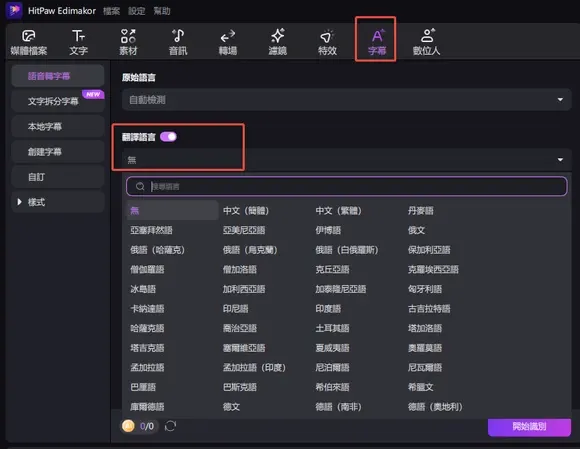Choose 中文（簡體） language
Viewport: 580px width, 449px height.
click(246, 210)
